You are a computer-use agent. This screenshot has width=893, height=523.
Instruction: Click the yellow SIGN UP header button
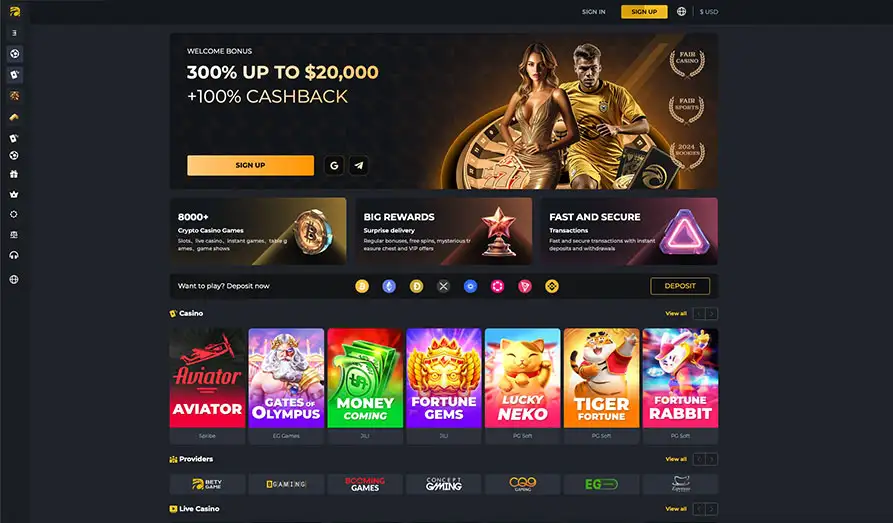coord(644,11)
